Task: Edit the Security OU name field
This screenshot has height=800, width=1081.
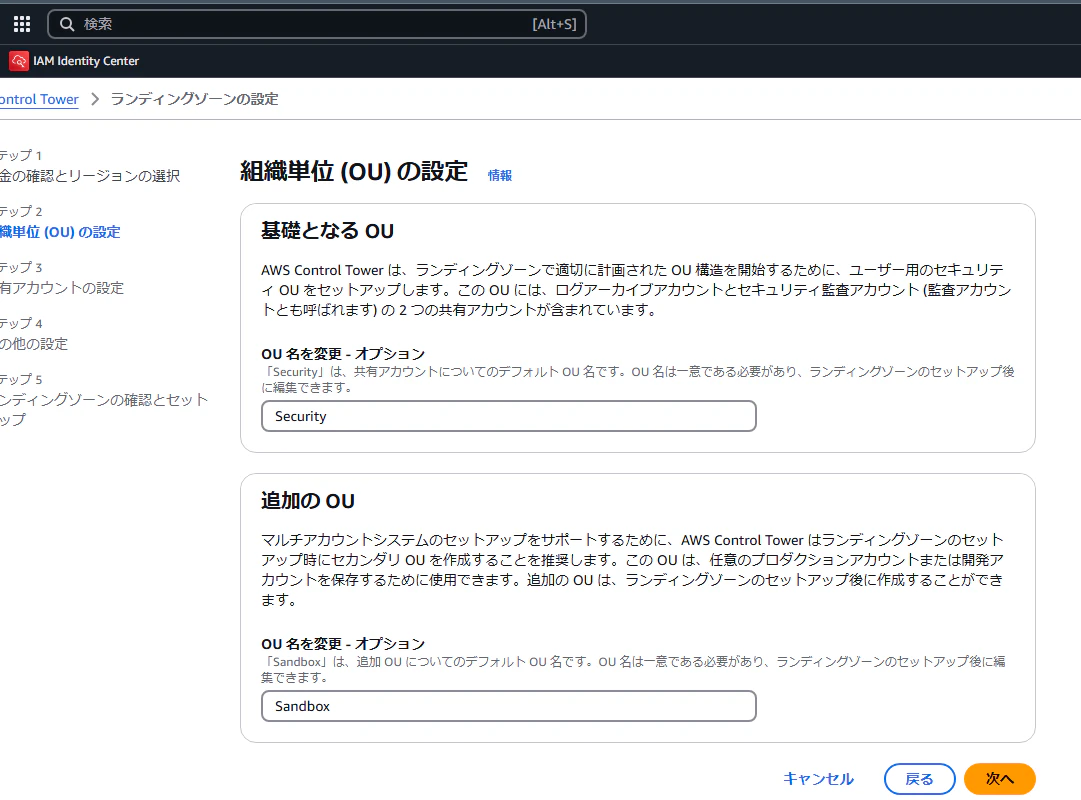Action: pyautogui.click(x=509, y=417)
